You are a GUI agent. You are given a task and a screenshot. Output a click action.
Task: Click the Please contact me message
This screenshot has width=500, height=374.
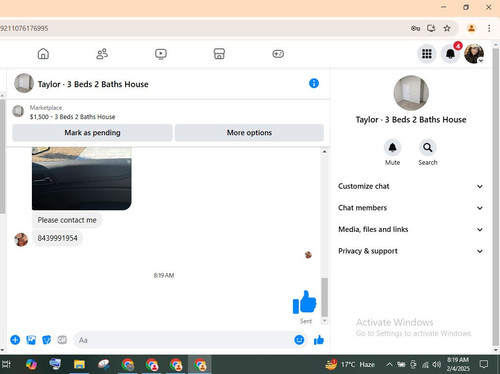click(67, 220)
